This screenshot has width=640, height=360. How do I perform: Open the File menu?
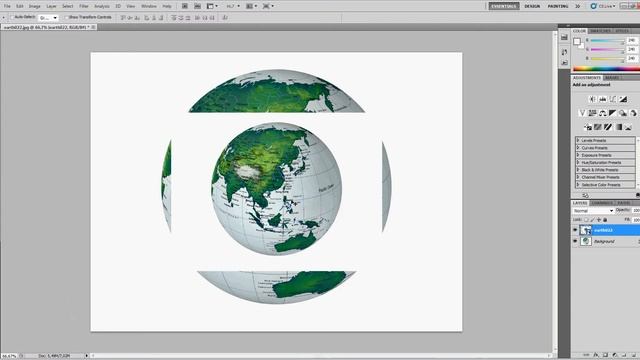[x=7, y=6]
